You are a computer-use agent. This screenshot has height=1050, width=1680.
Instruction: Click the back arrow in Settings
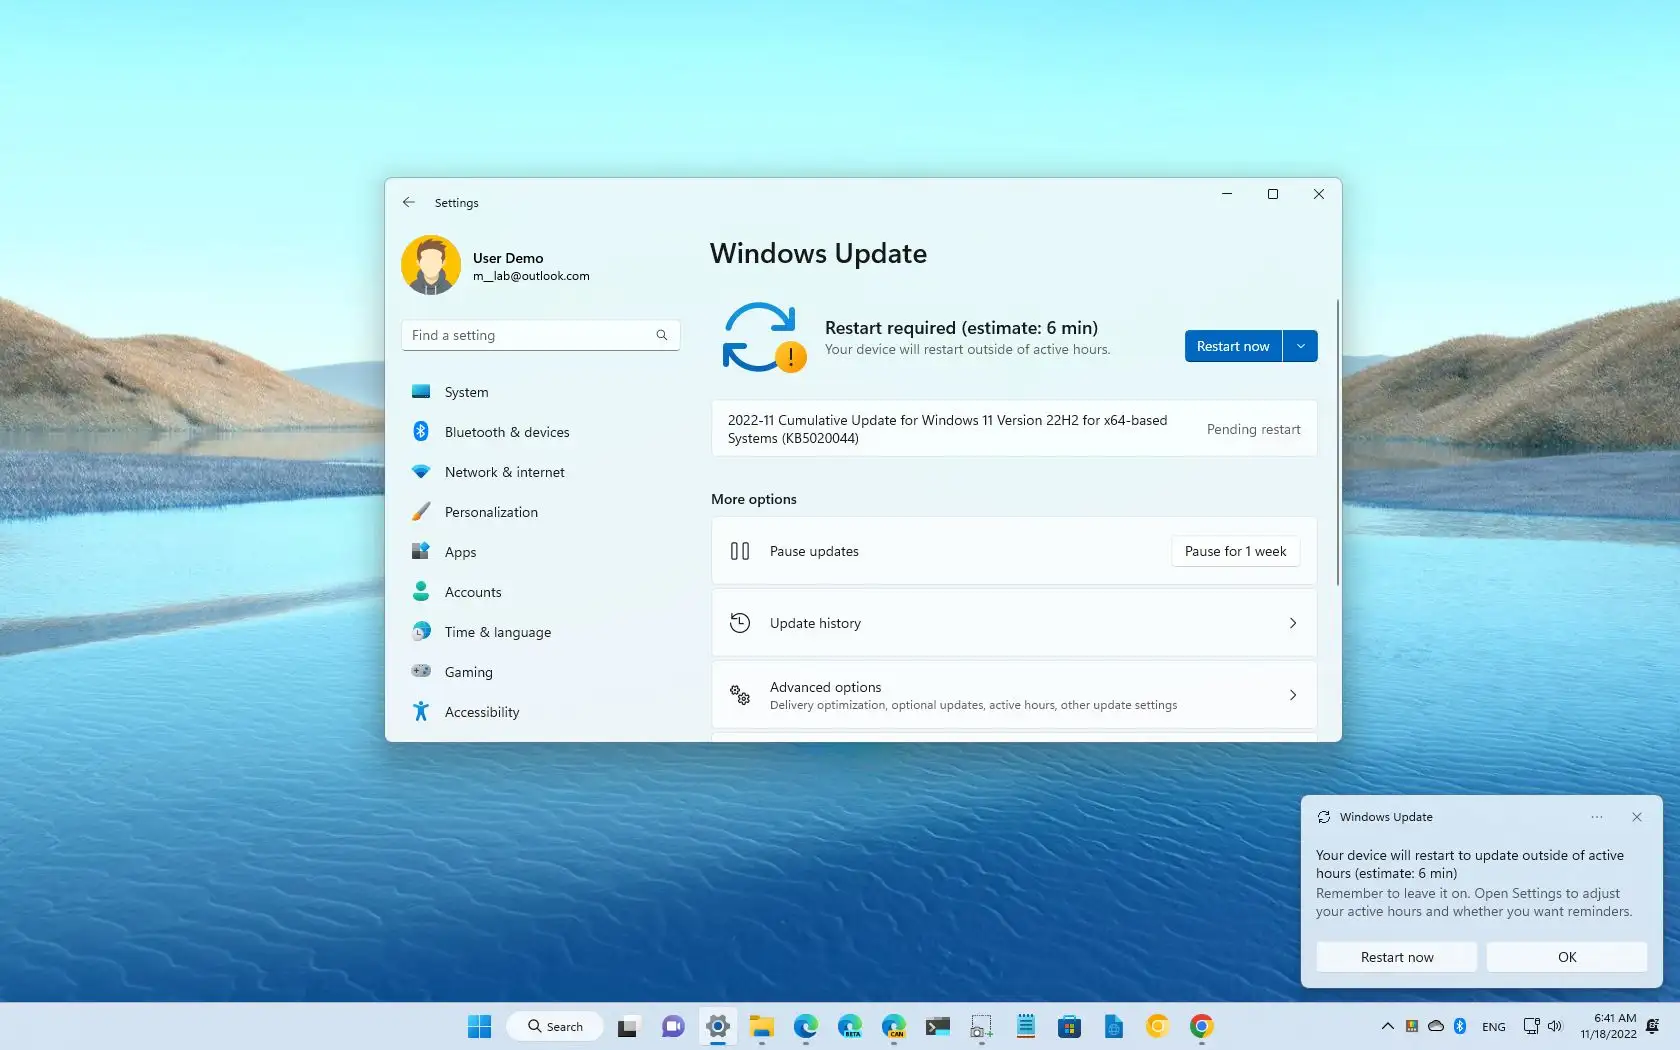[x=409, y=202]
